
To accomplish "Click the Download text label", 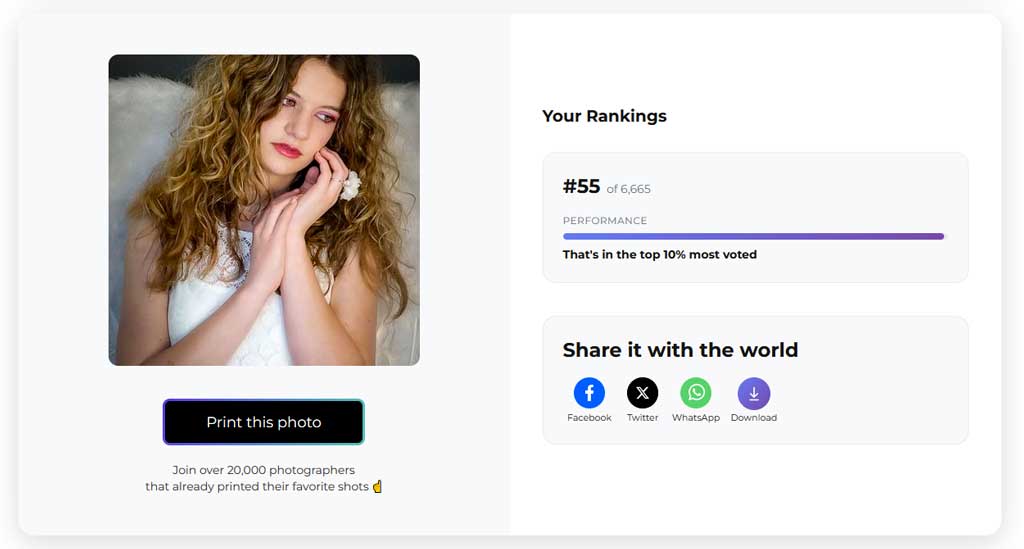I will pyautogui.click(x=753, y=418).
